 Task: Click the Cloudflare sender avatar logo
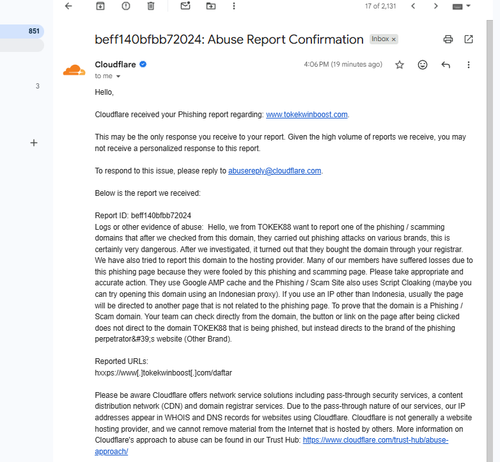(74, 70)
